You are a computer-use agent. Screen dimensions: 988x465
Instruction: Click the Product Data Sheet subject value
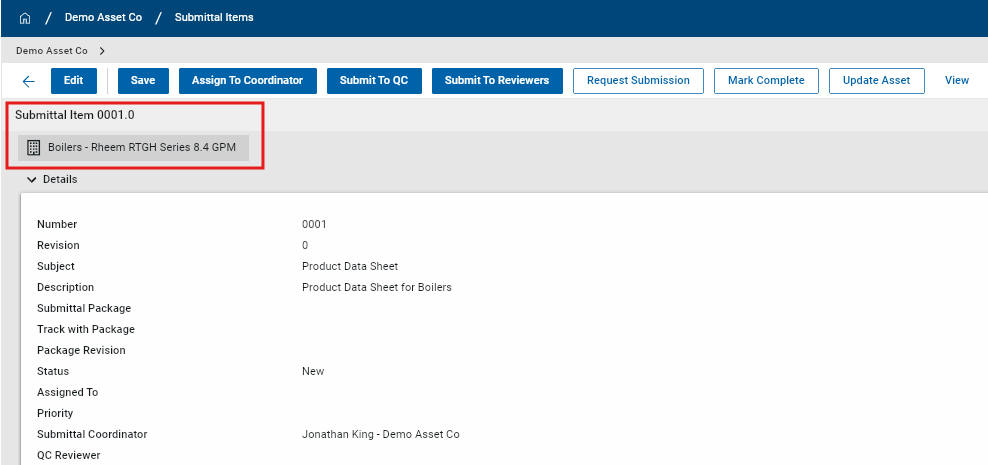[x=350, y=266]
